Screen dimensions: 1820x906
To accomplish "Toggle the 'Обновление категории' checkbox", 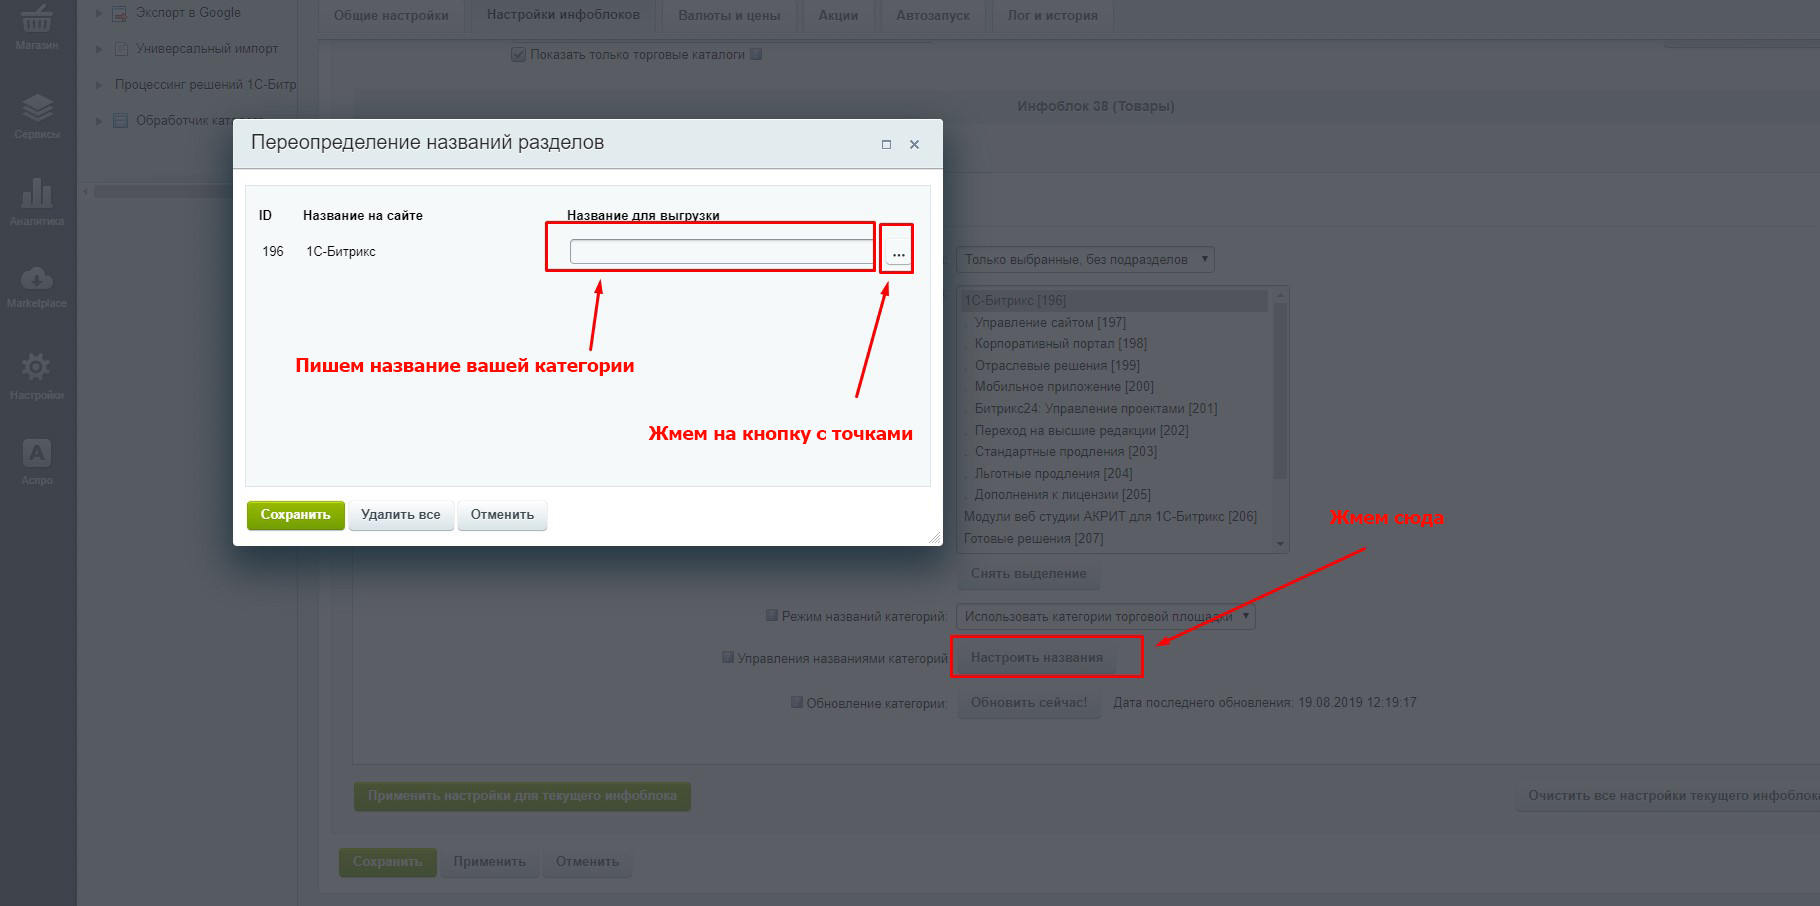I will click(797, 702).
